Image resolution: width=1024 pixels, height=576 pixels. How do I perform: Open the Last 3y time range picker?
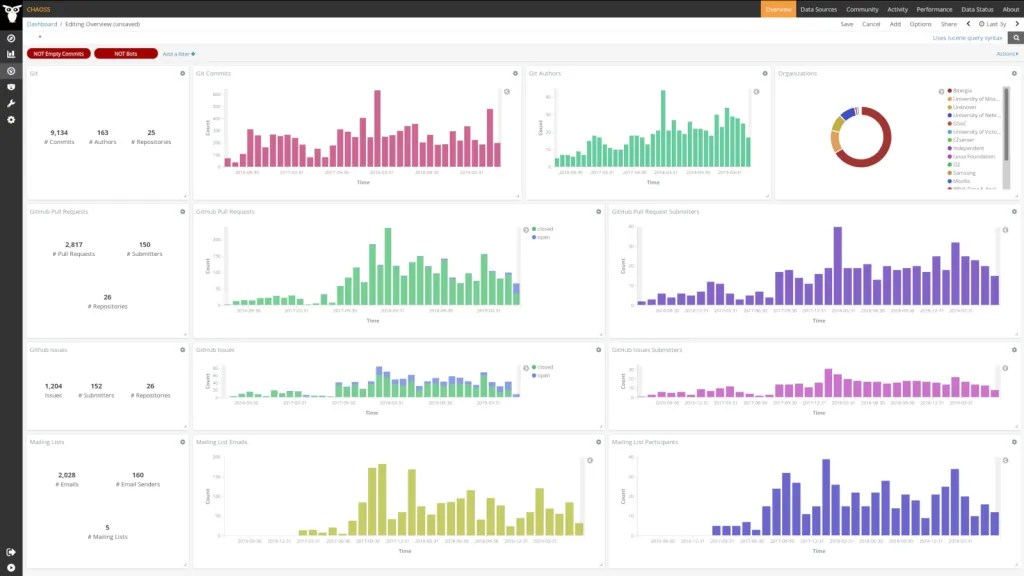pos(995,23)
